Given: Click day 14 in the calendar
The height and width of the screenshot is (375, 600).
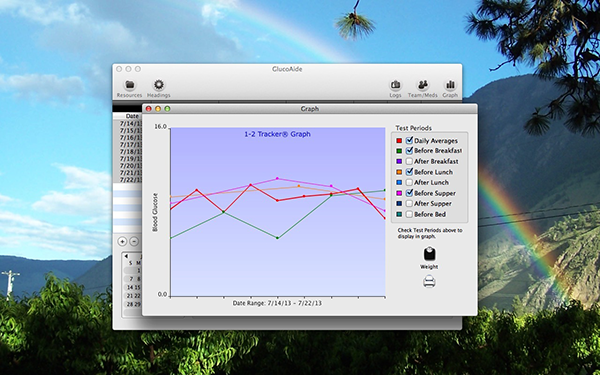Looking at the screenshot, I should tap(130, 287).
